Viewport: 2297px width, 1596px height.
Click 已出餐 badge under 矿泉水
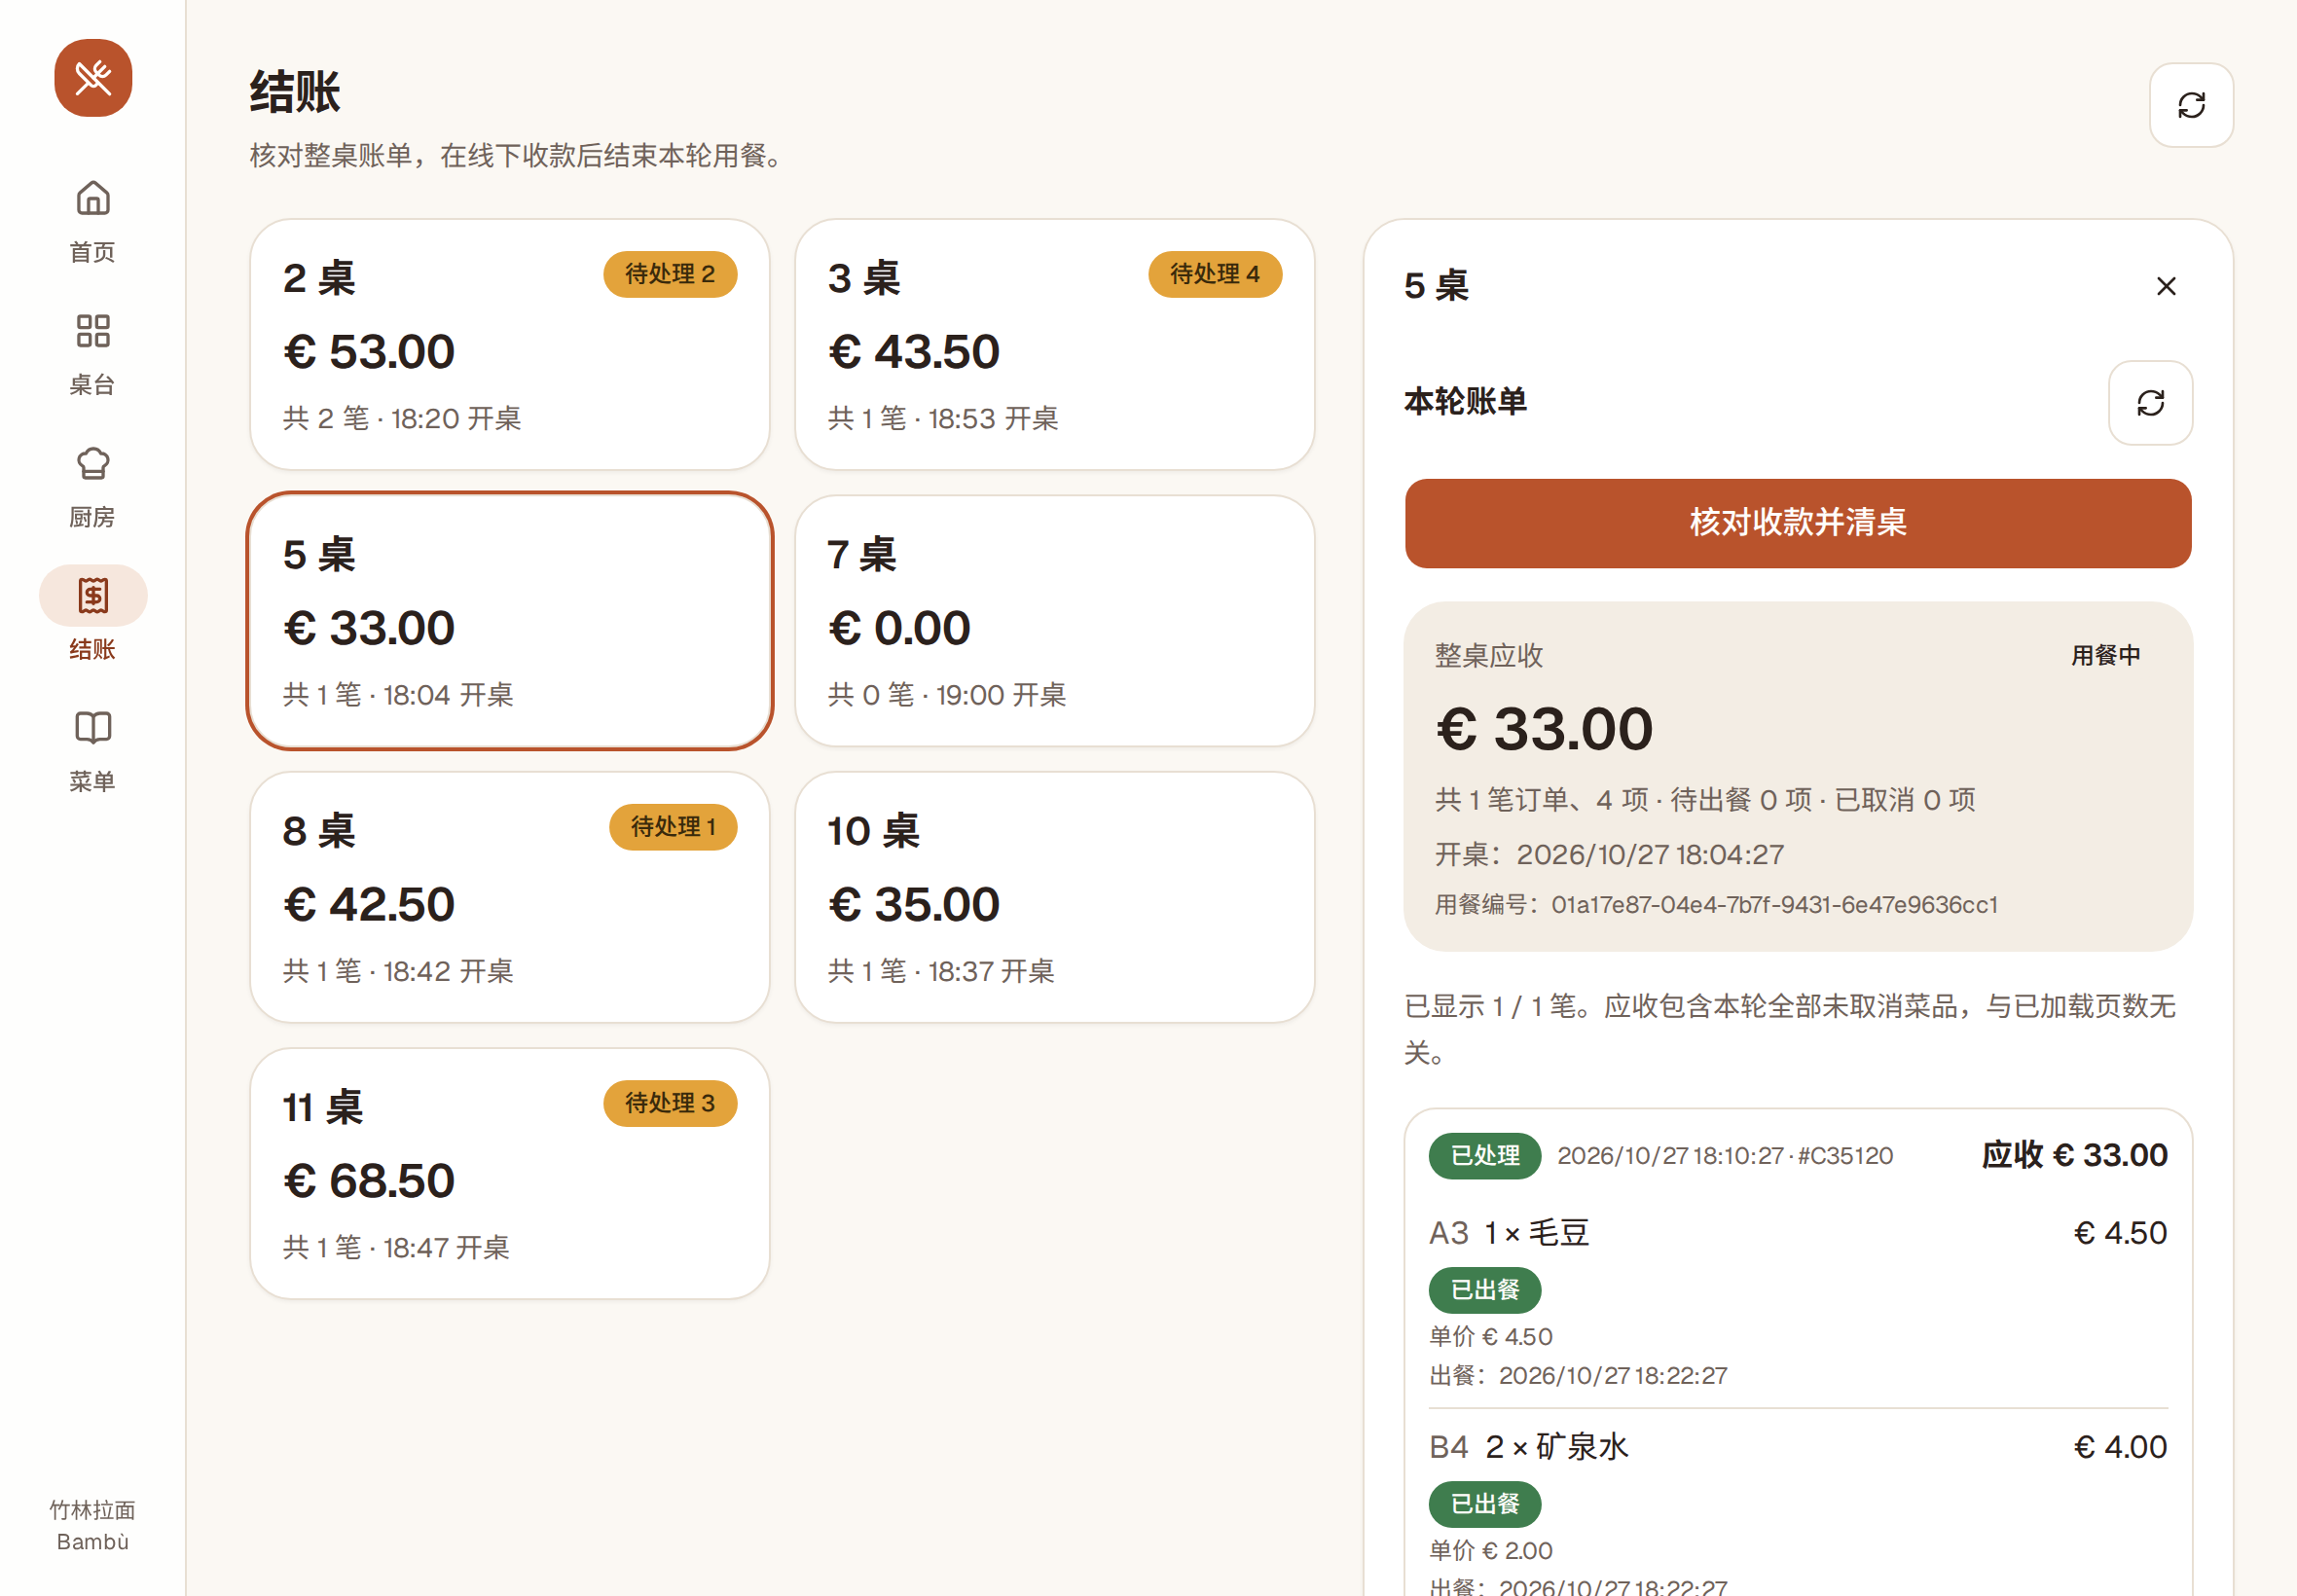tap(1484, 1504)
